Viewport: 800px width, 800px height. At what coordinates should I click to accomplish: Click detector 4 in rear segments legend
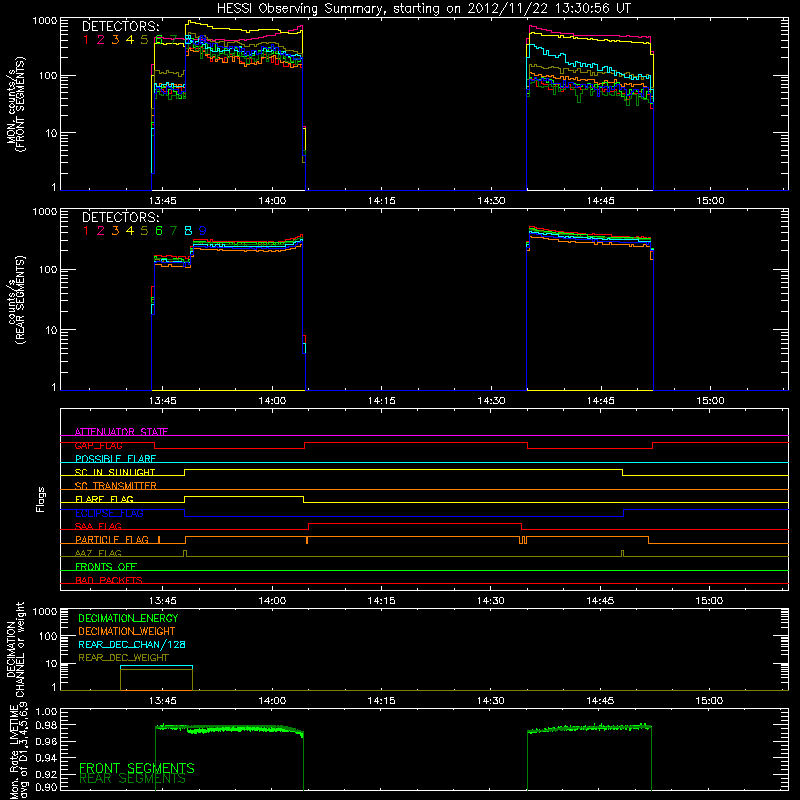(x=130, y=231)
